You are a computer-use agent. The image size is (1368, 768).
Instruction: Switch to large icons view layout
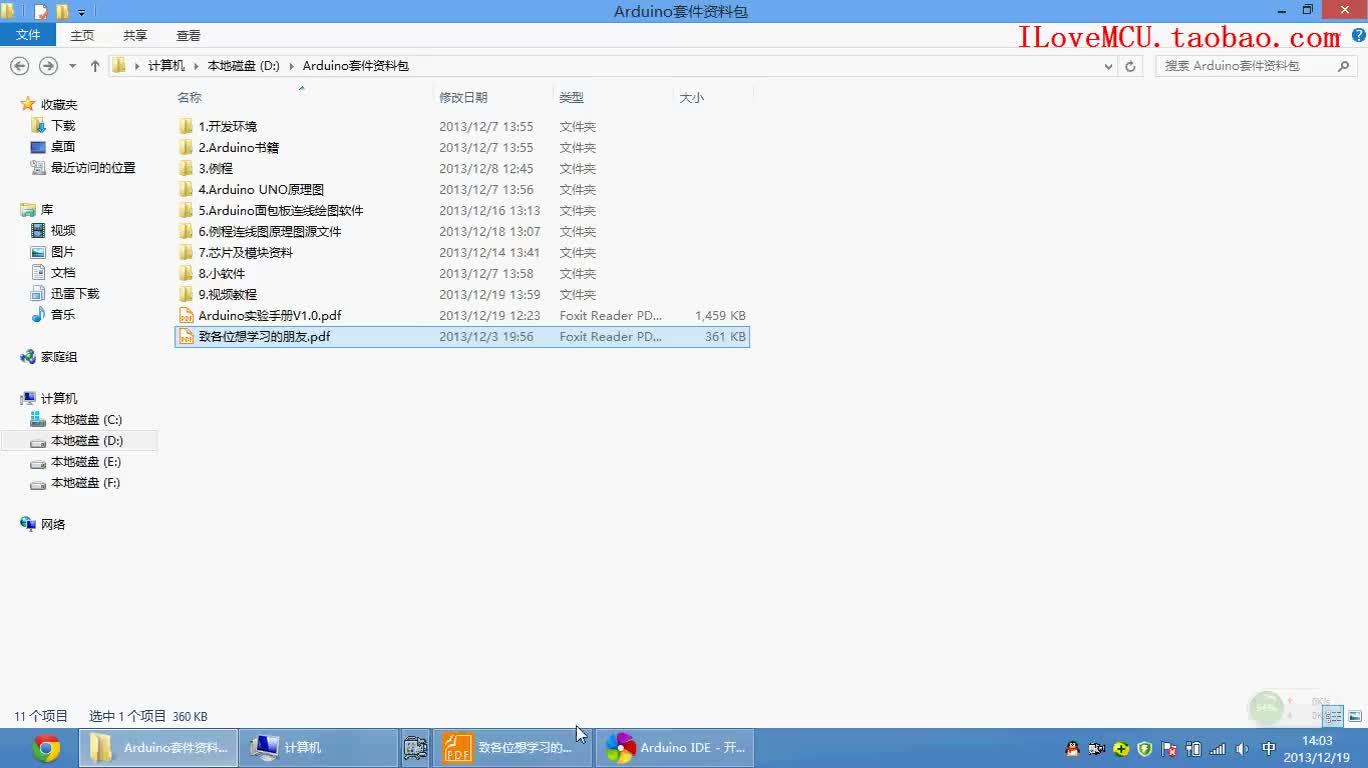tap(1355, 716)
